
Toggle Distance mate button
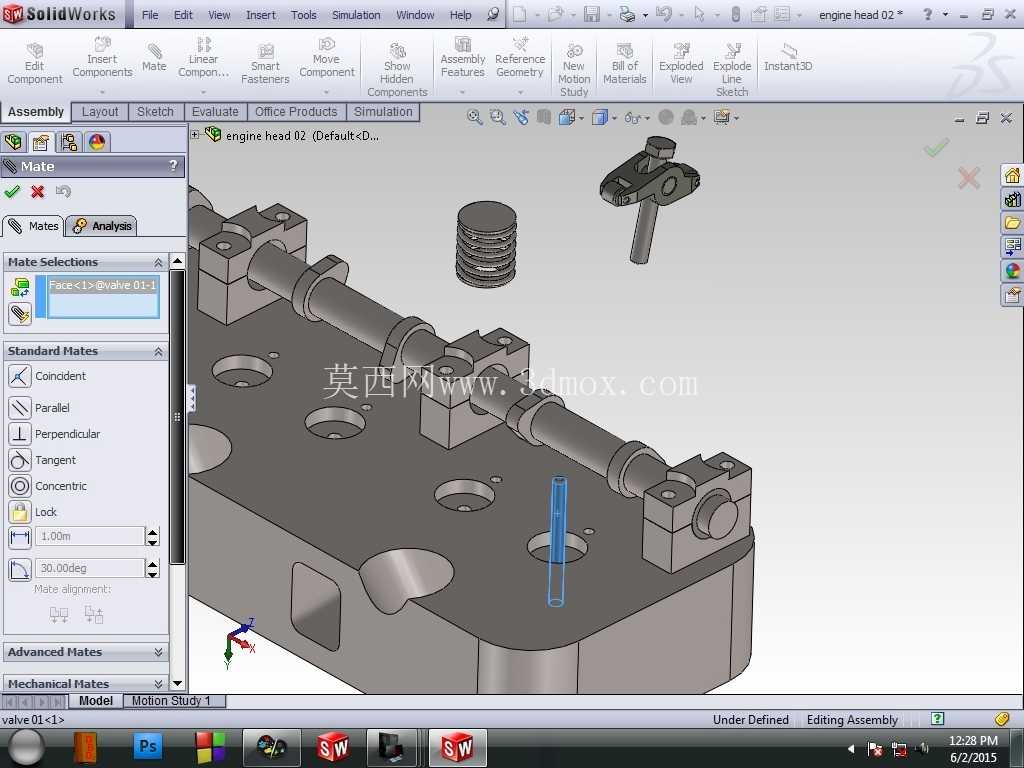(20, 537)
